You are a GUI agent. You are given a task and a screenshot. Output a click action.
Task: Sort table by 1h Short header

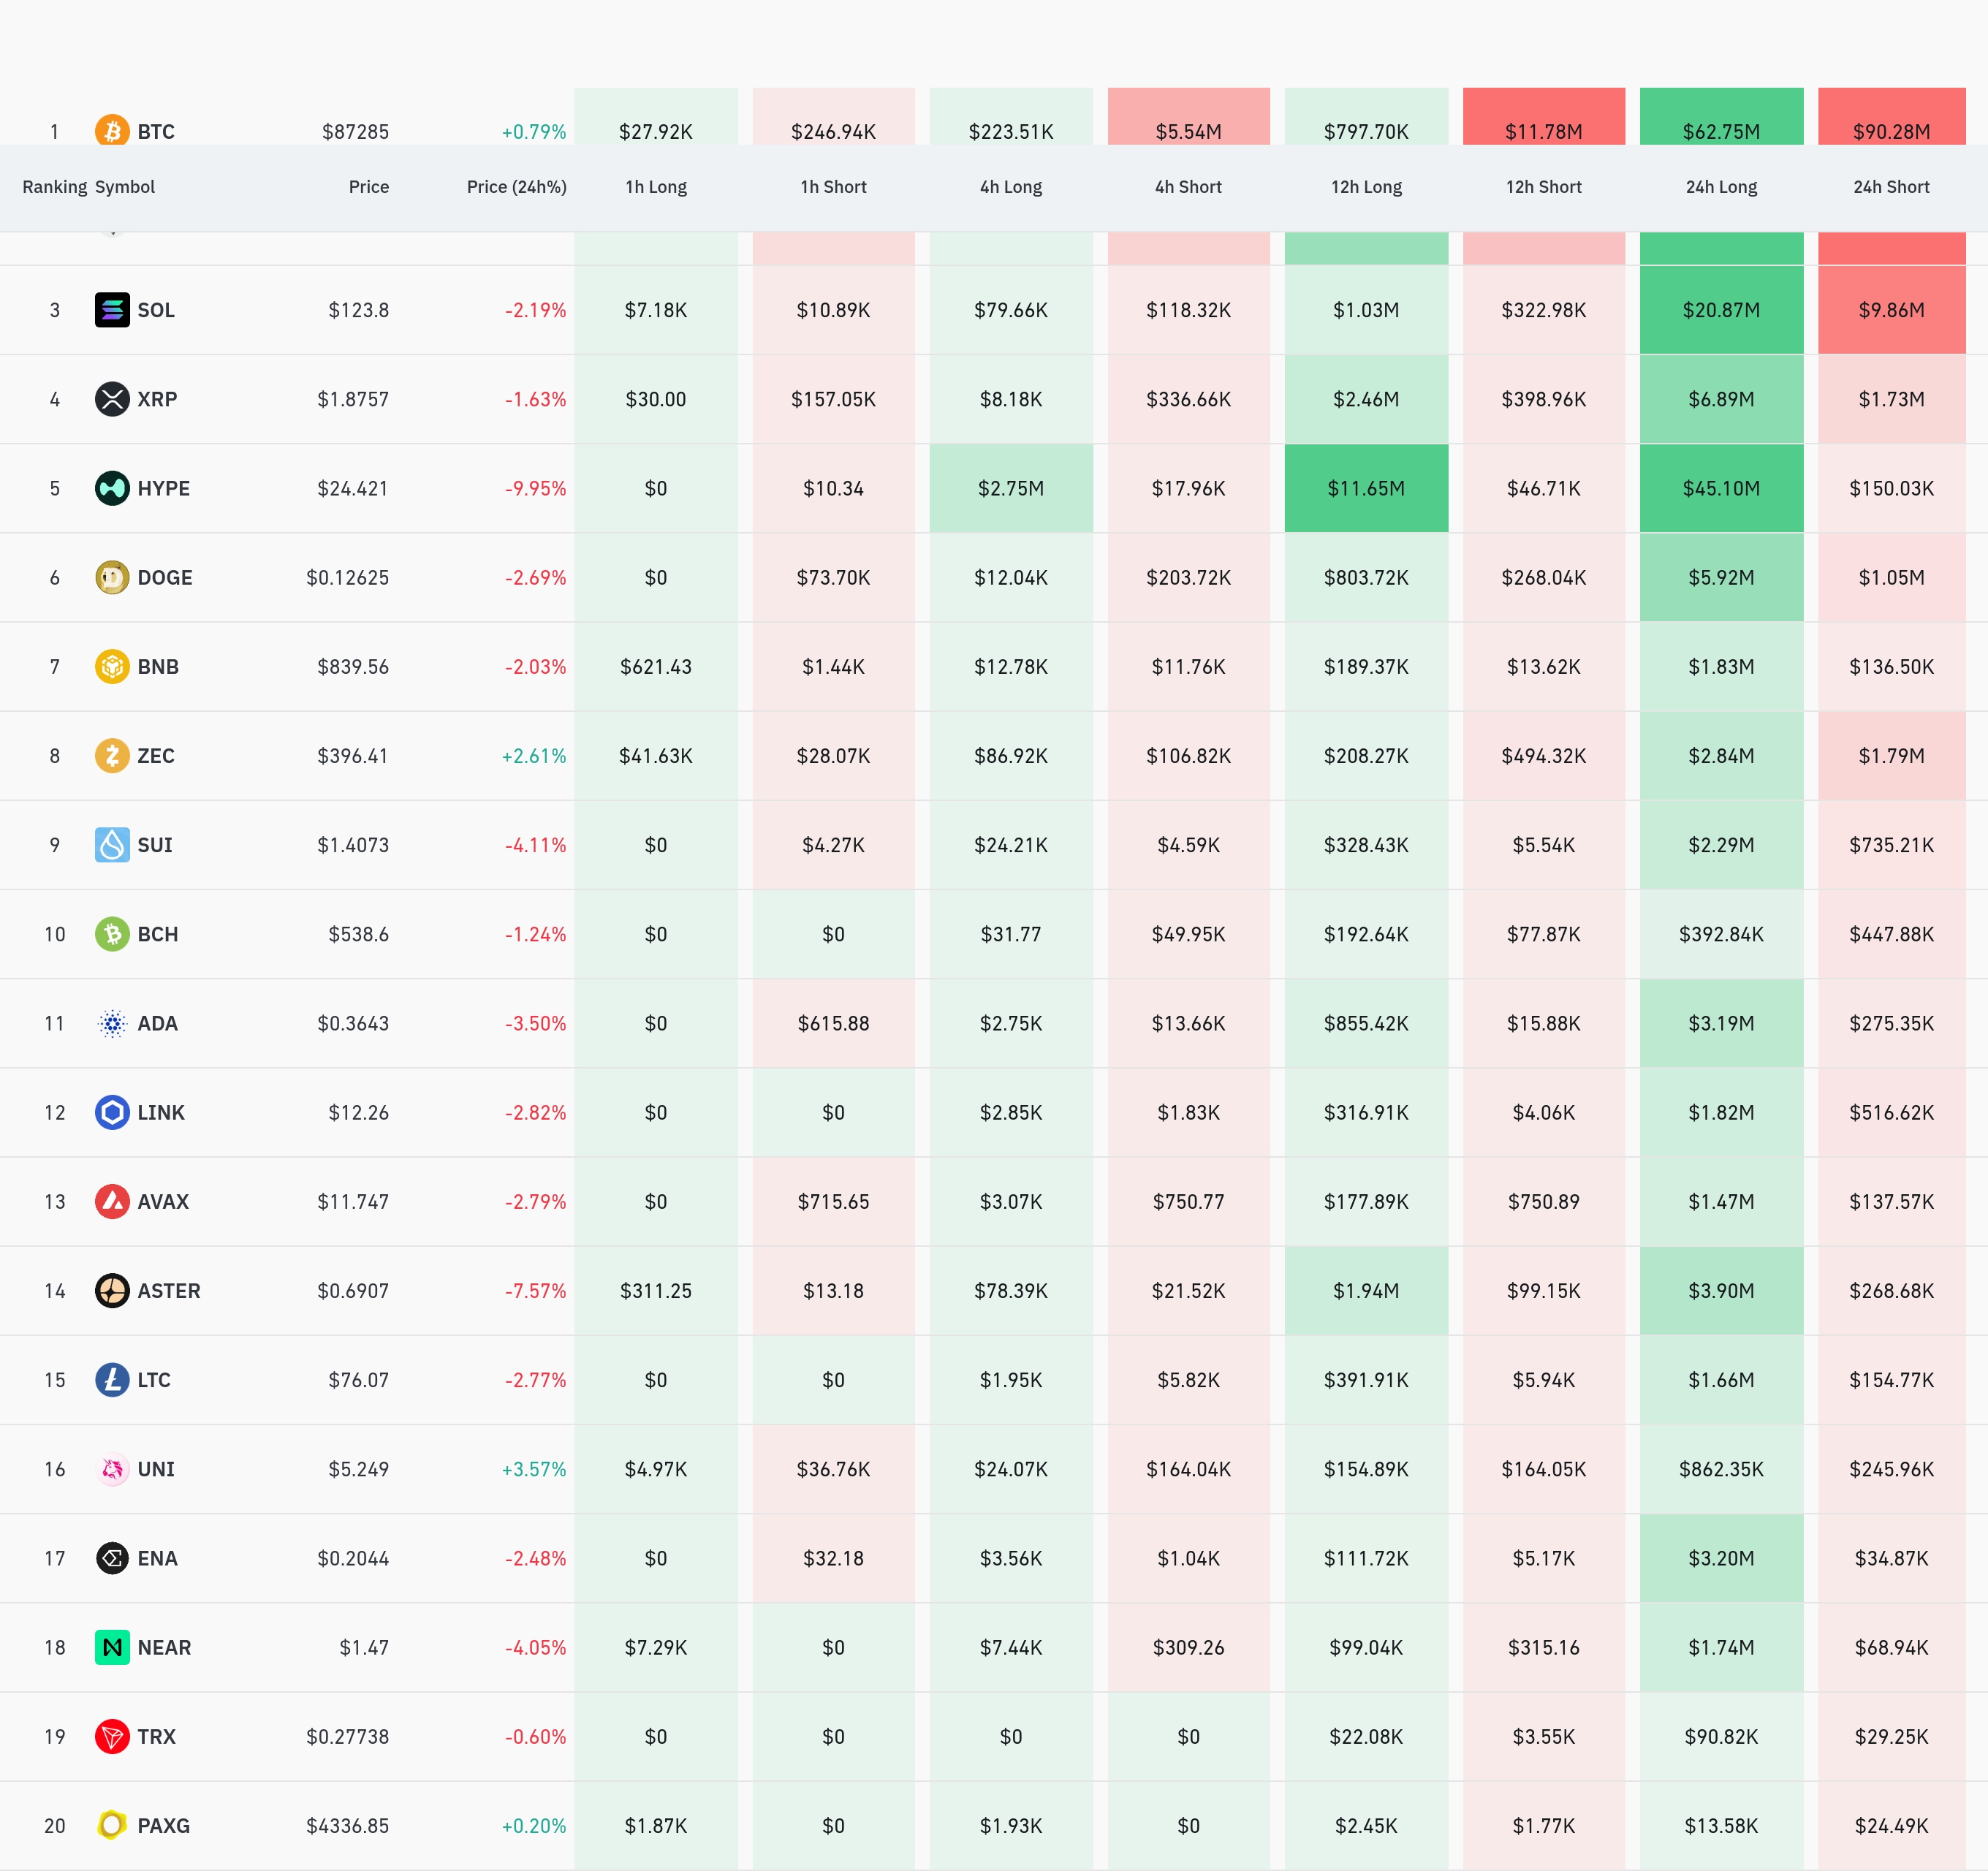point(833,187)
